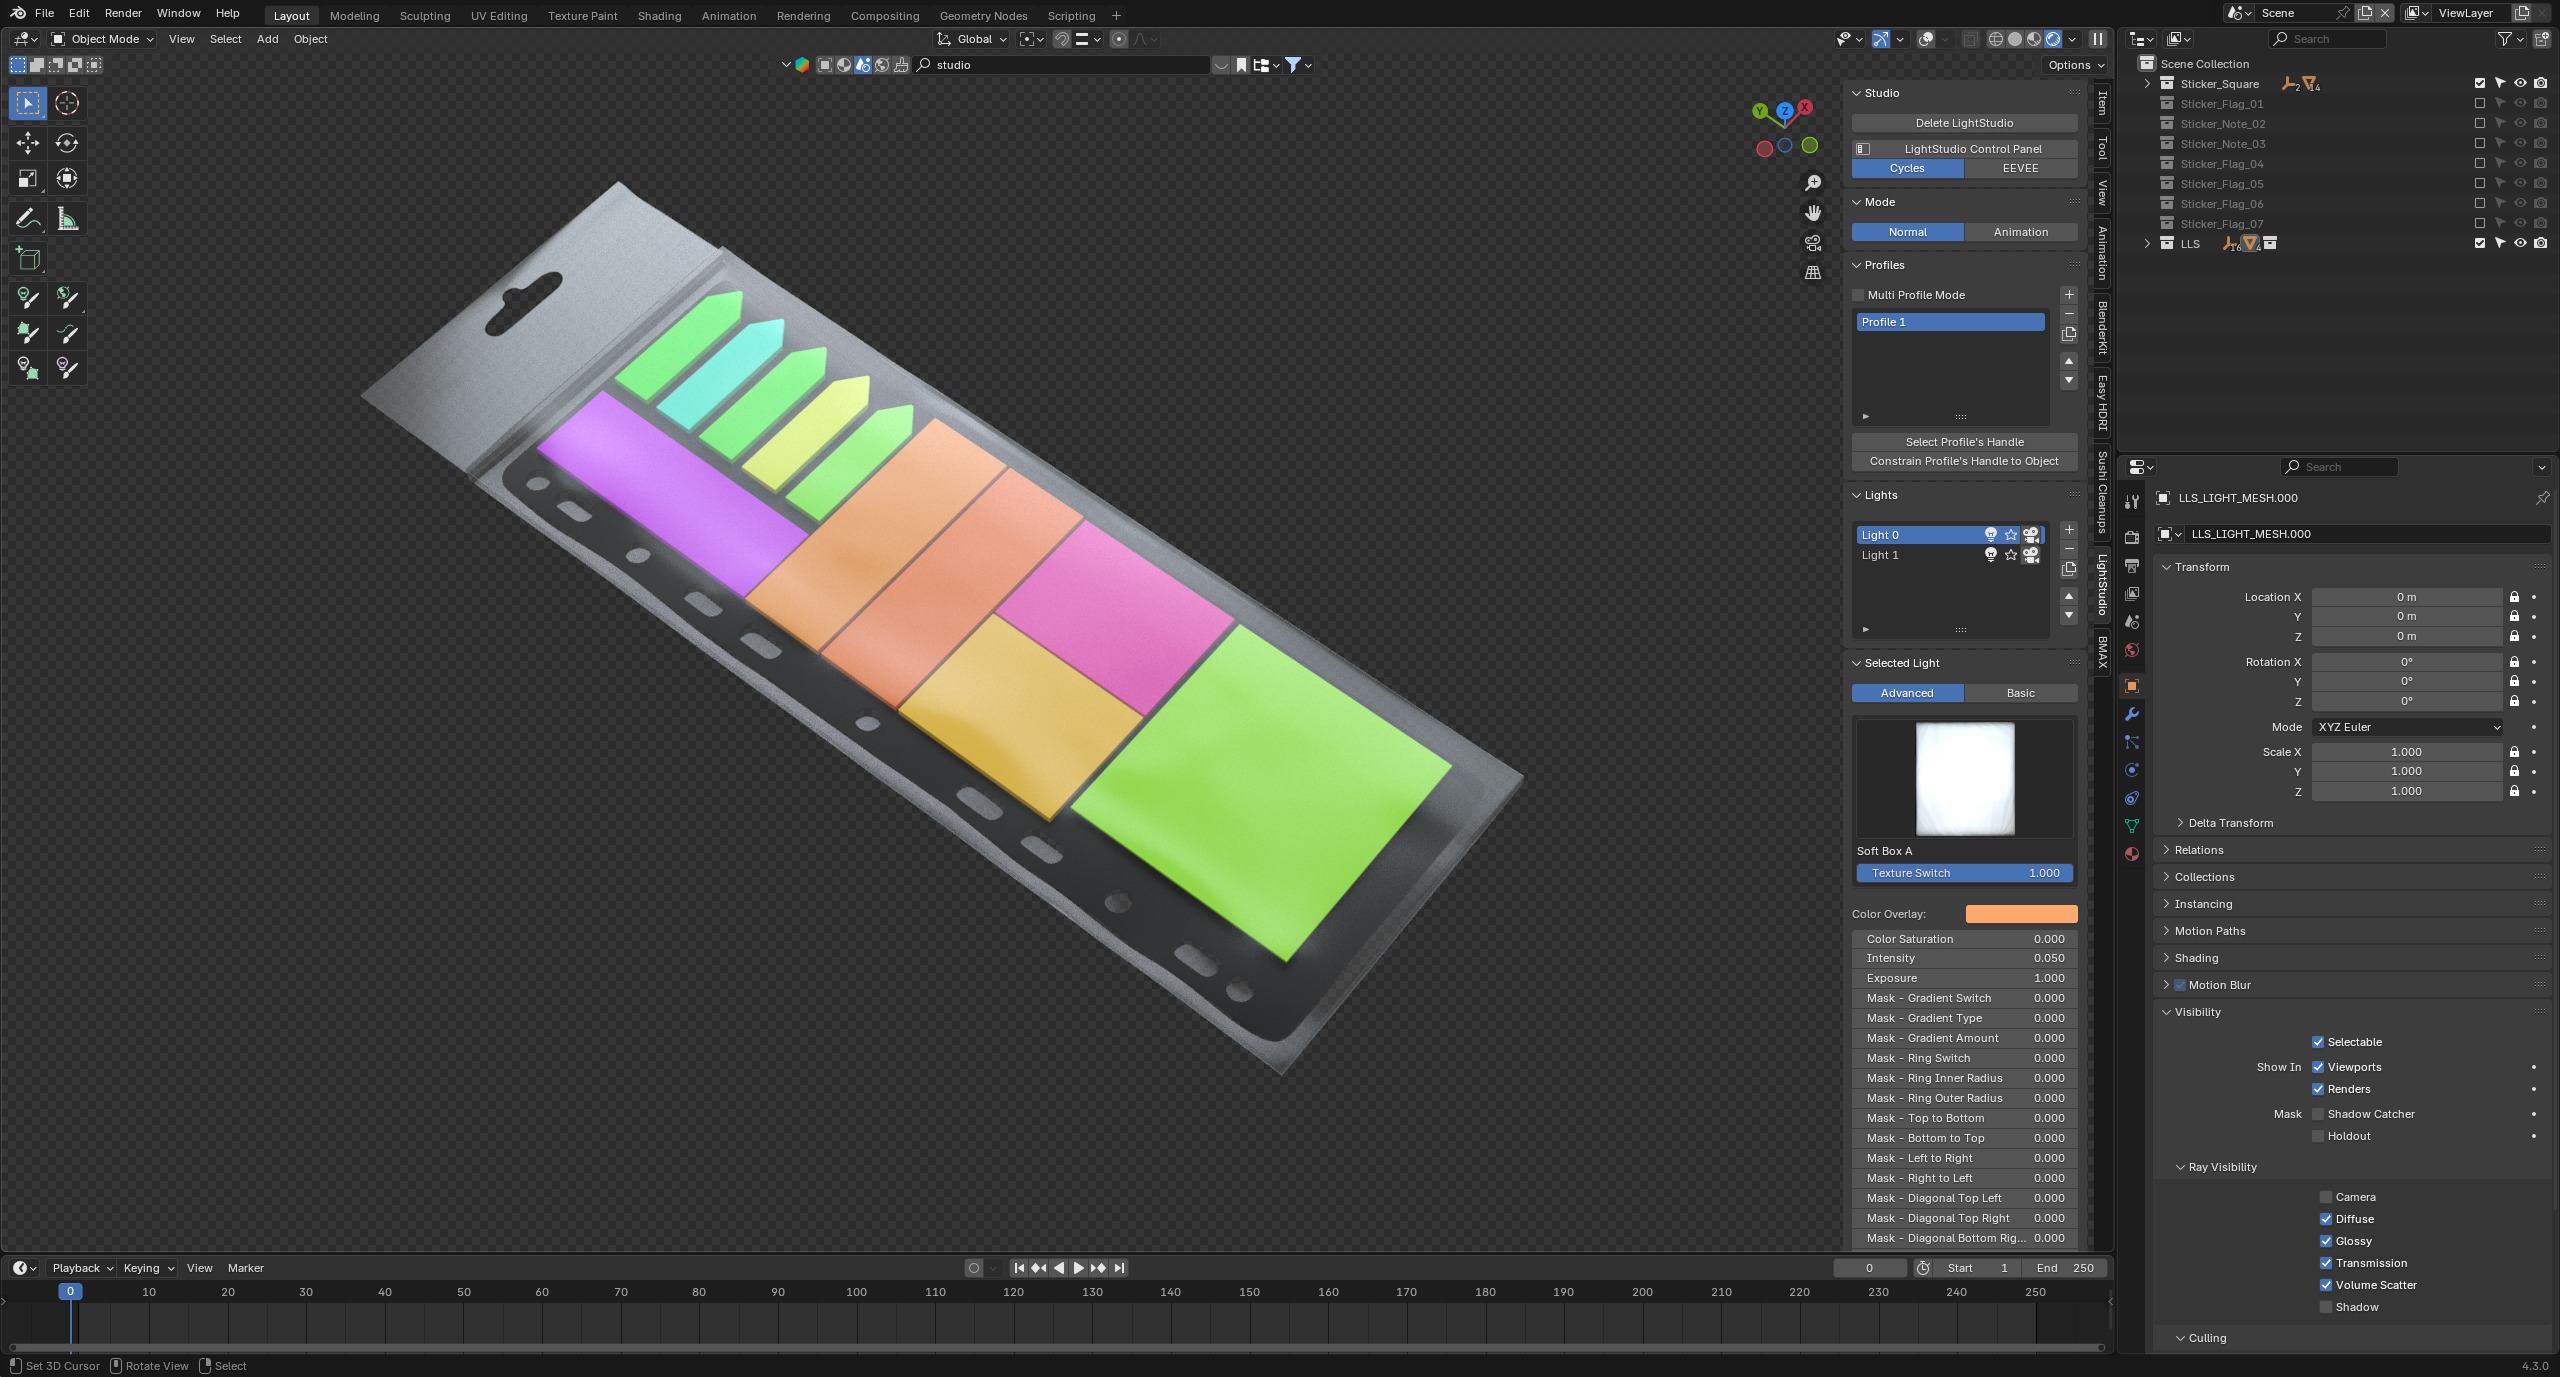
Task: Open the viewport Add menu
Action: (267, 39)
